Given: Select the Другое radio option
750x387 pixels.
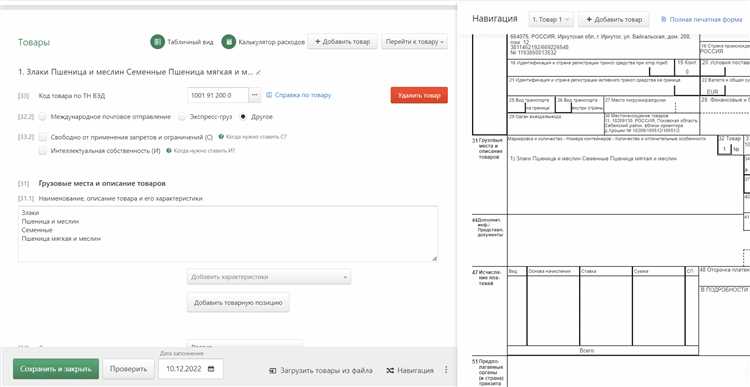Looking at the screenshot, I should coord(243,117).
